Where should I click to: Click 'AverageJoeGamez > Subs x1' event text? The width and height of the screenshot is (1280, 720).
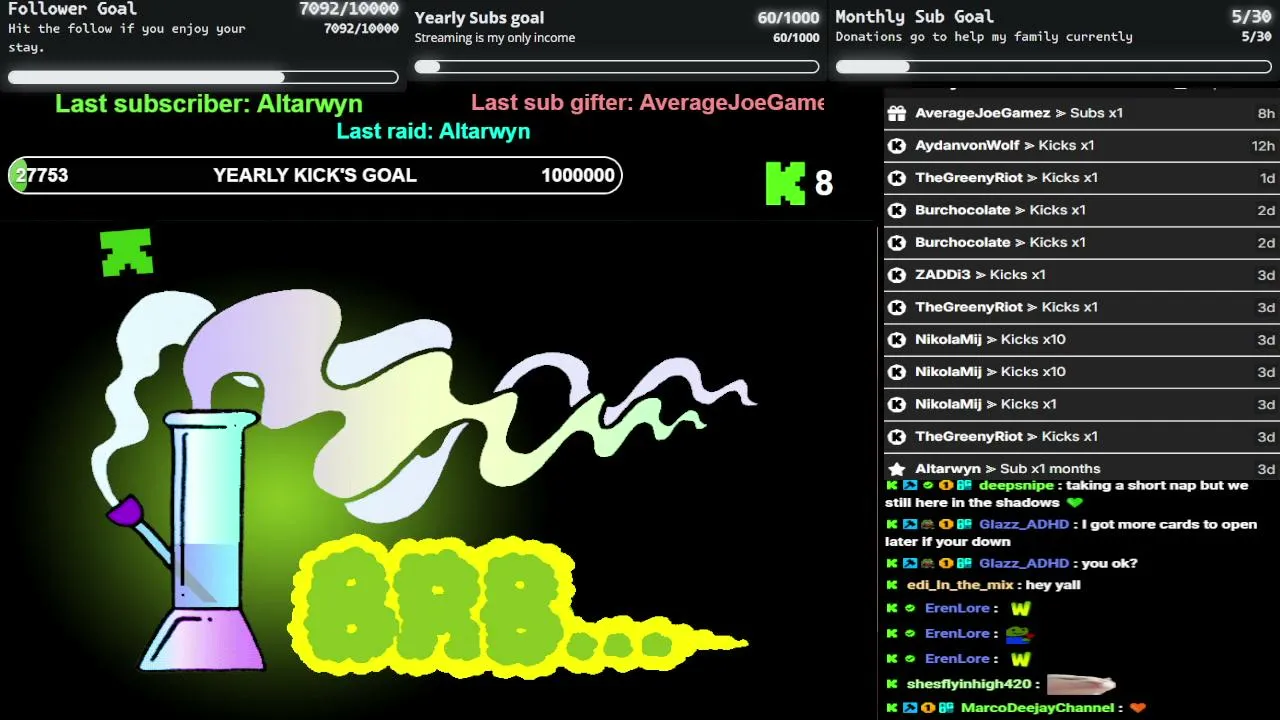click(1019, 113)
